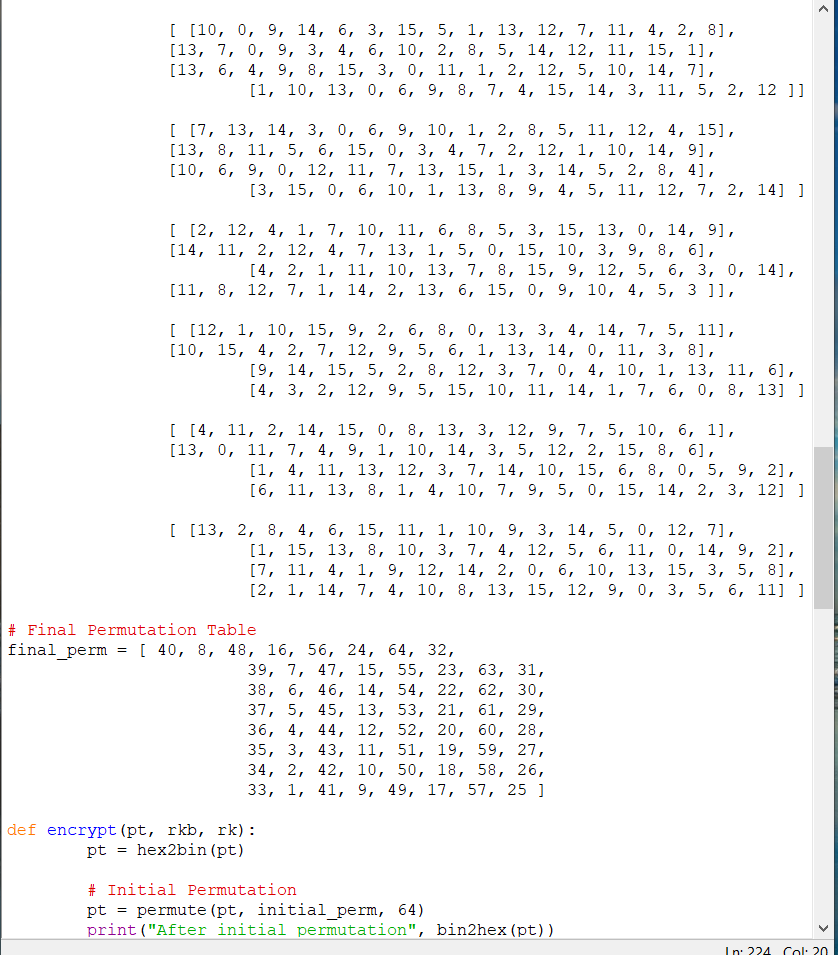Click row starting '[1, 4, 11, 13'
Screen dimensions: 838x955
523,470
